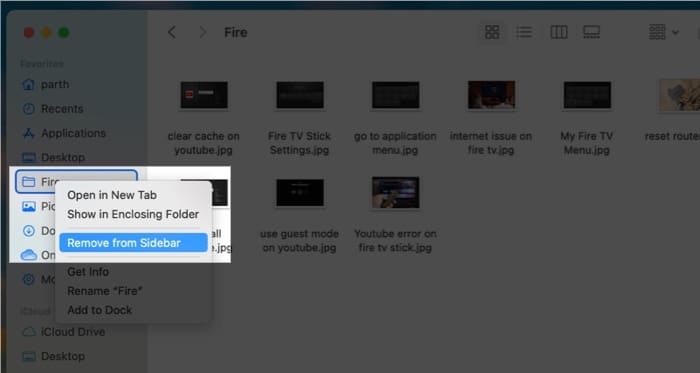Select Fire TV Stick Settings.jpg thumbnail
This screenshot has height=373, width=700.
(x=300, y=95)
